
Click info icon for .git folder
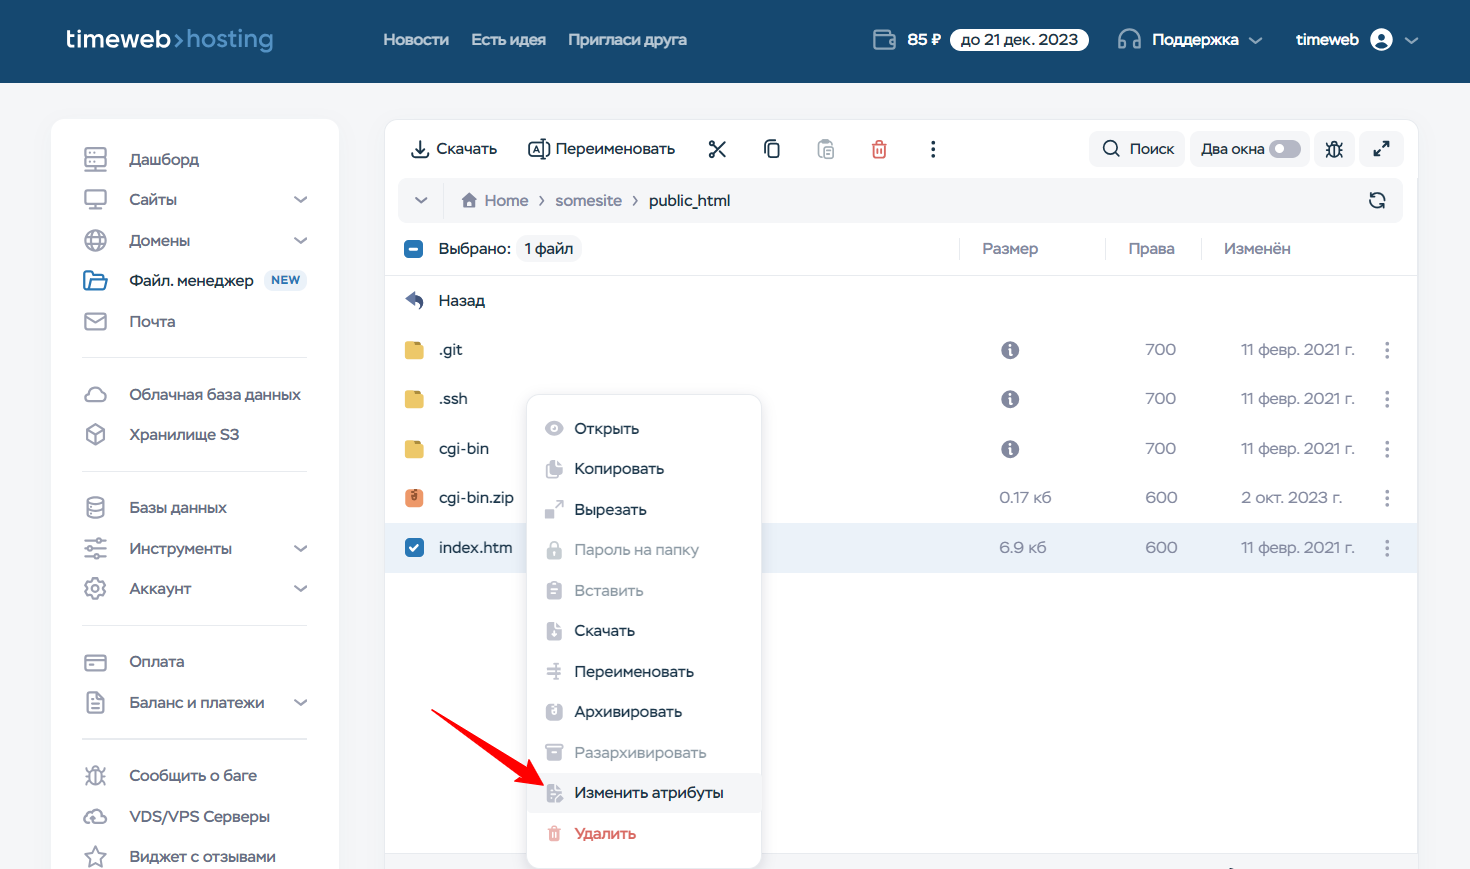(1010, 350)
